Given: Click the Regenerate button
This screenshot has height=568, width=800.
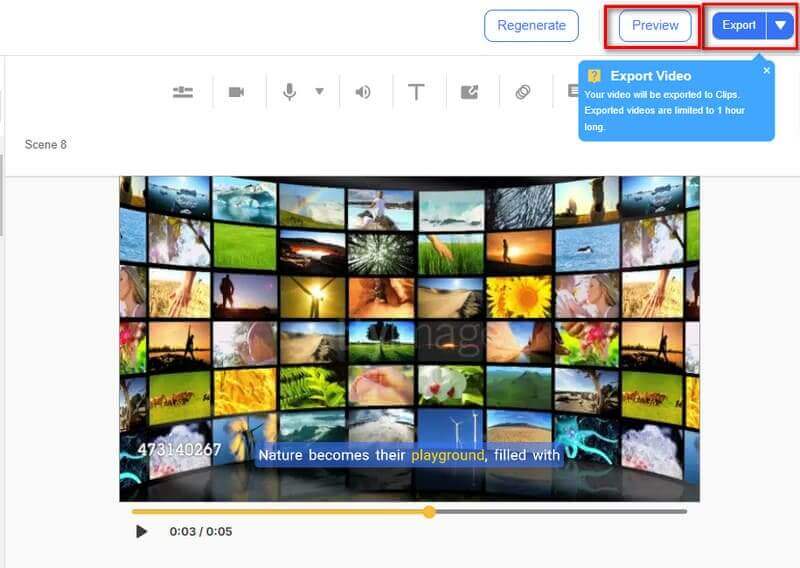Looking at the screenshot, I should pos(531,26).
